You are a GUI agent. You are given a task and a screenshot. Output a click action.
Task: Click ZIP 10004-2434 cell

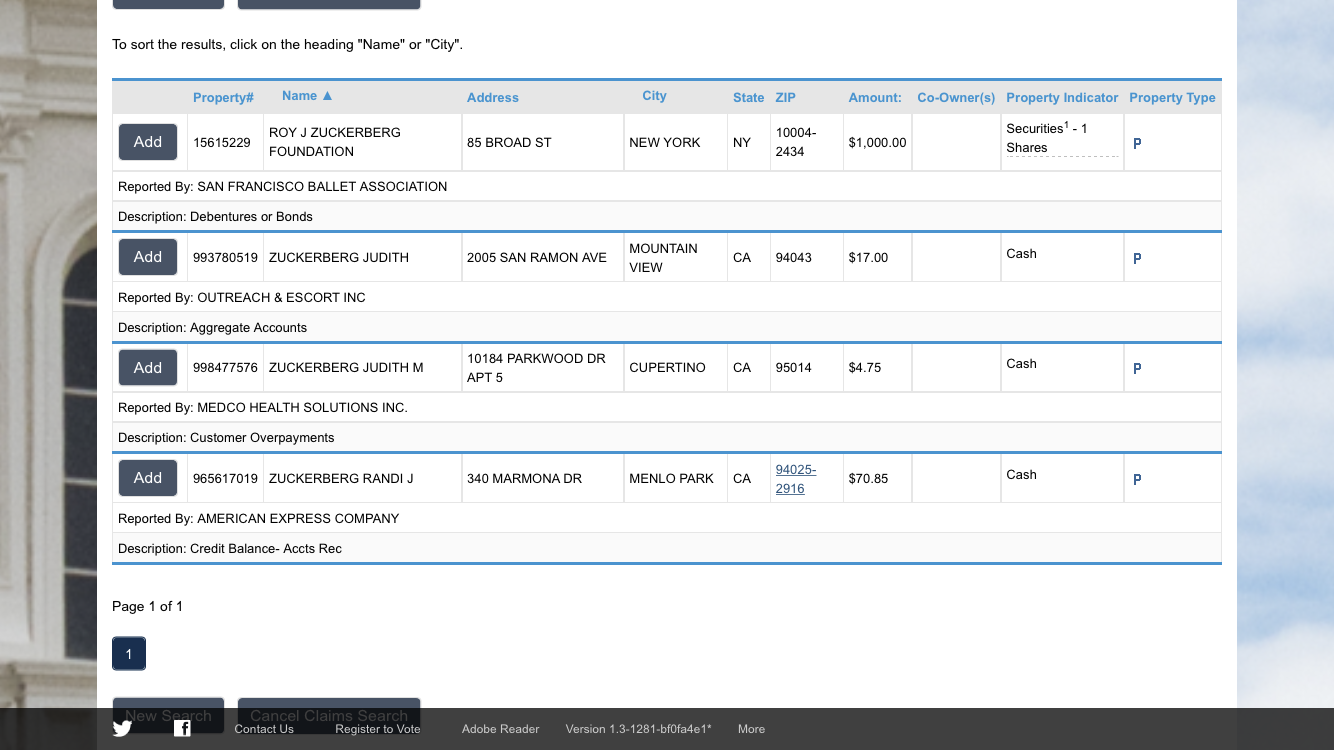pos(806,142)
